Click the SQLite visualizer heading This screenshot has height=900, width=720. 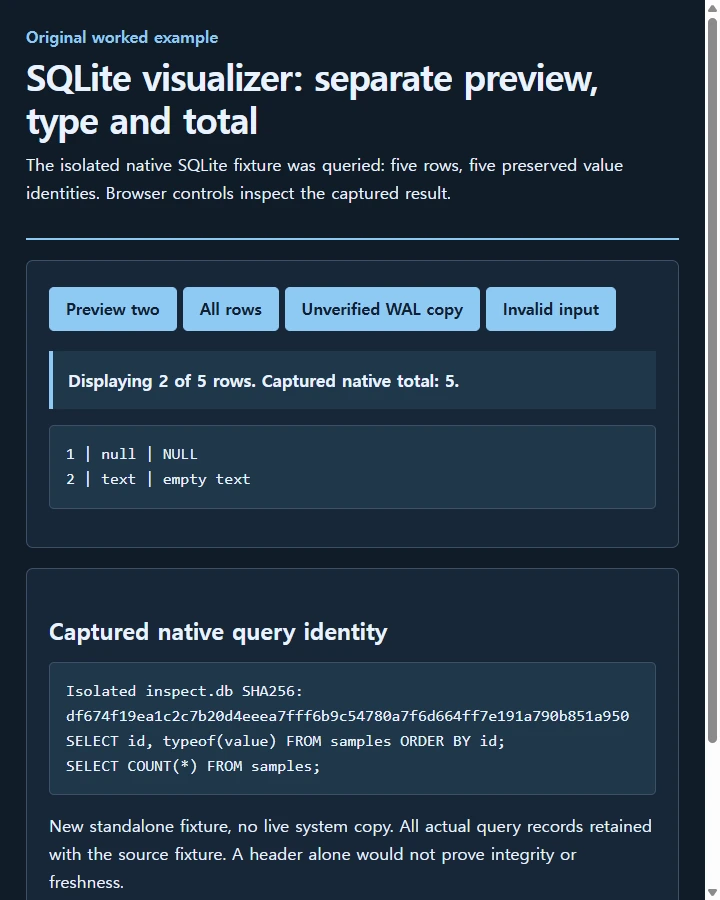coord(312,99)
